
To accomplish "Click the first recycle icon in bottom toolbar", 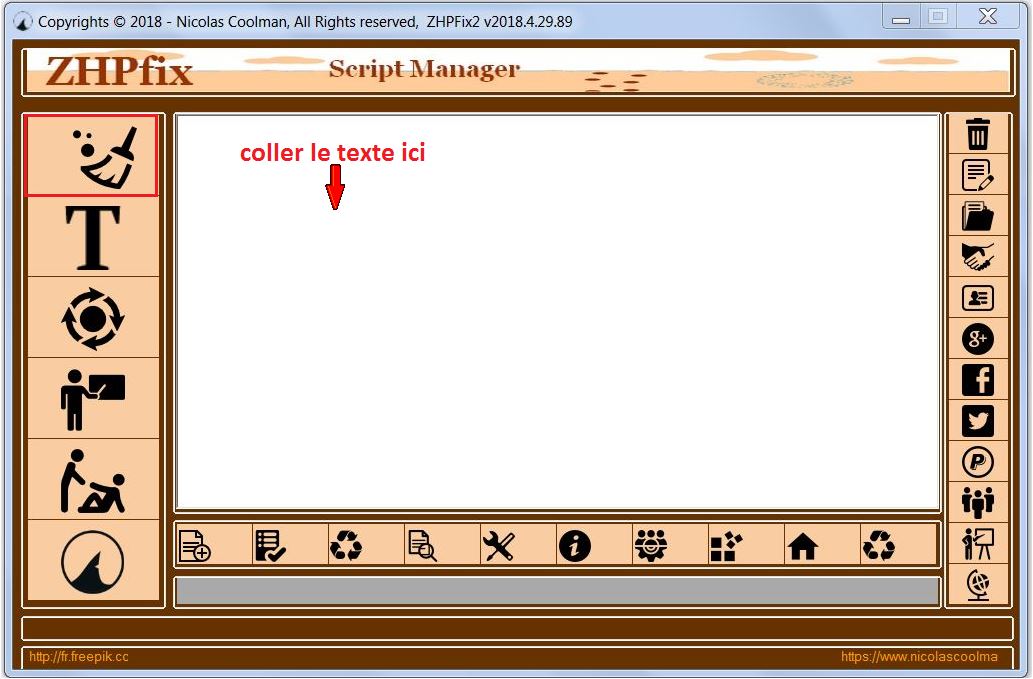I will pos(346,545).
